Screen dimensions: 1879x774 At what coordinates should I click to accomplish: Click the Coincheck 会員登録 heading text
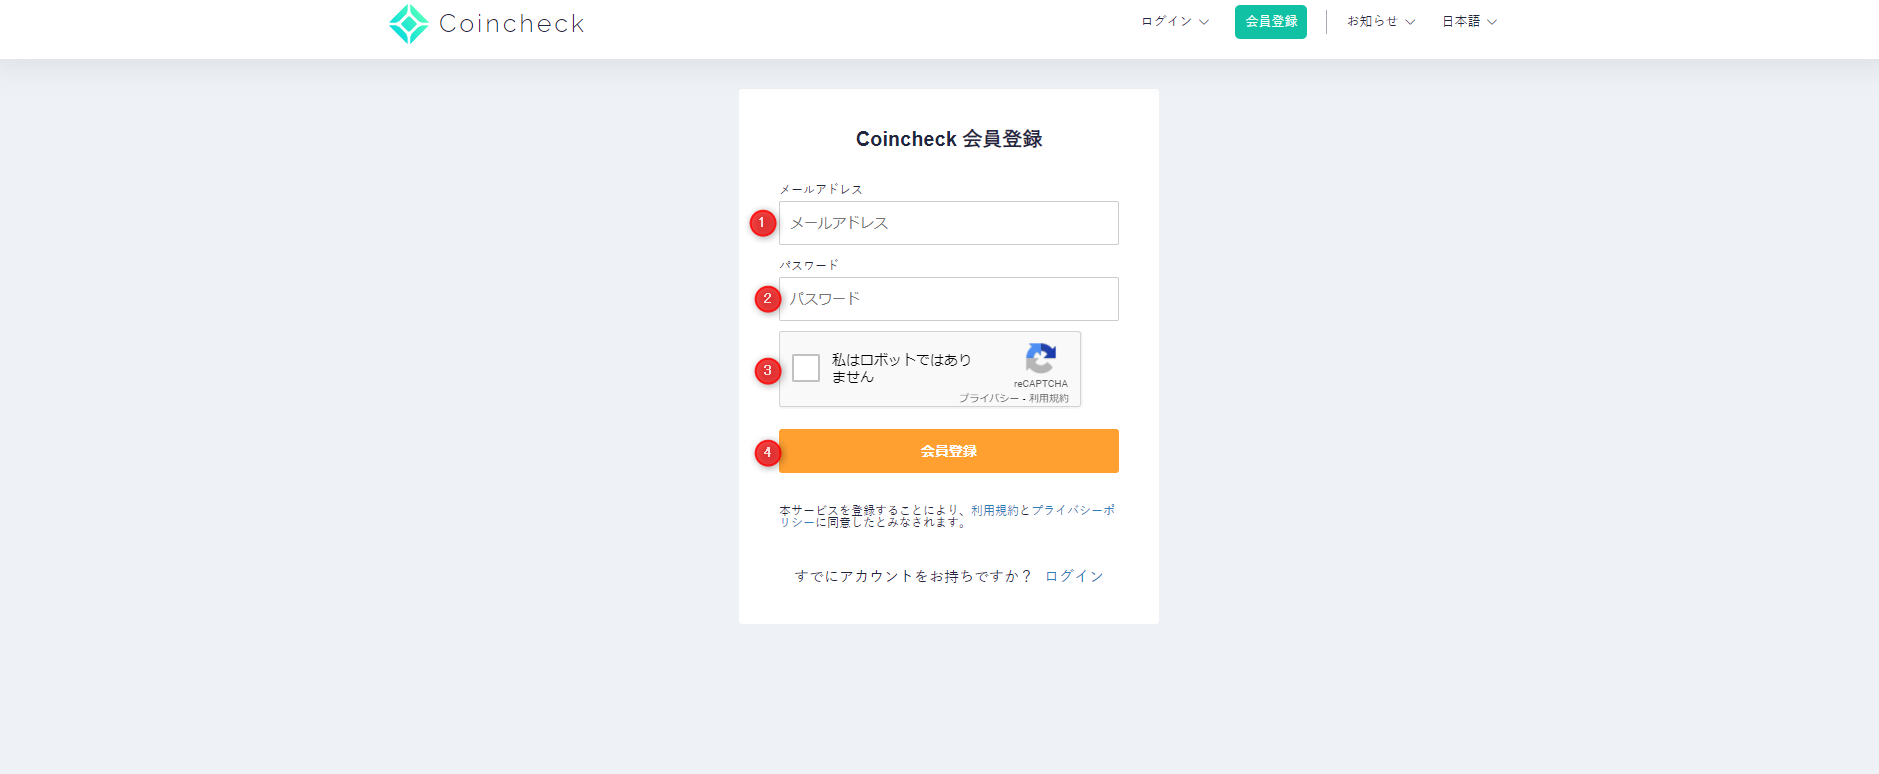tap(949, 139)
